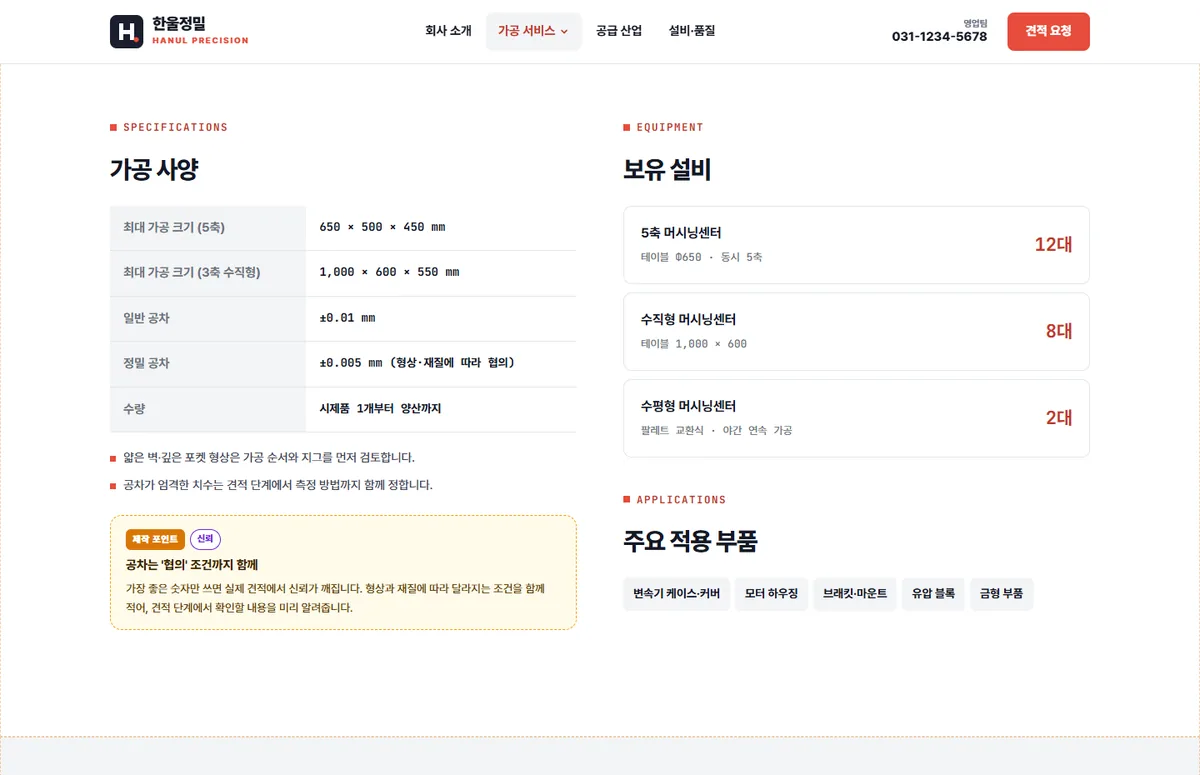Click the 금형 부품 tag
The width and height of the screenshot is (1200, 775).
pyautogui.click(x=1002, y=594)
